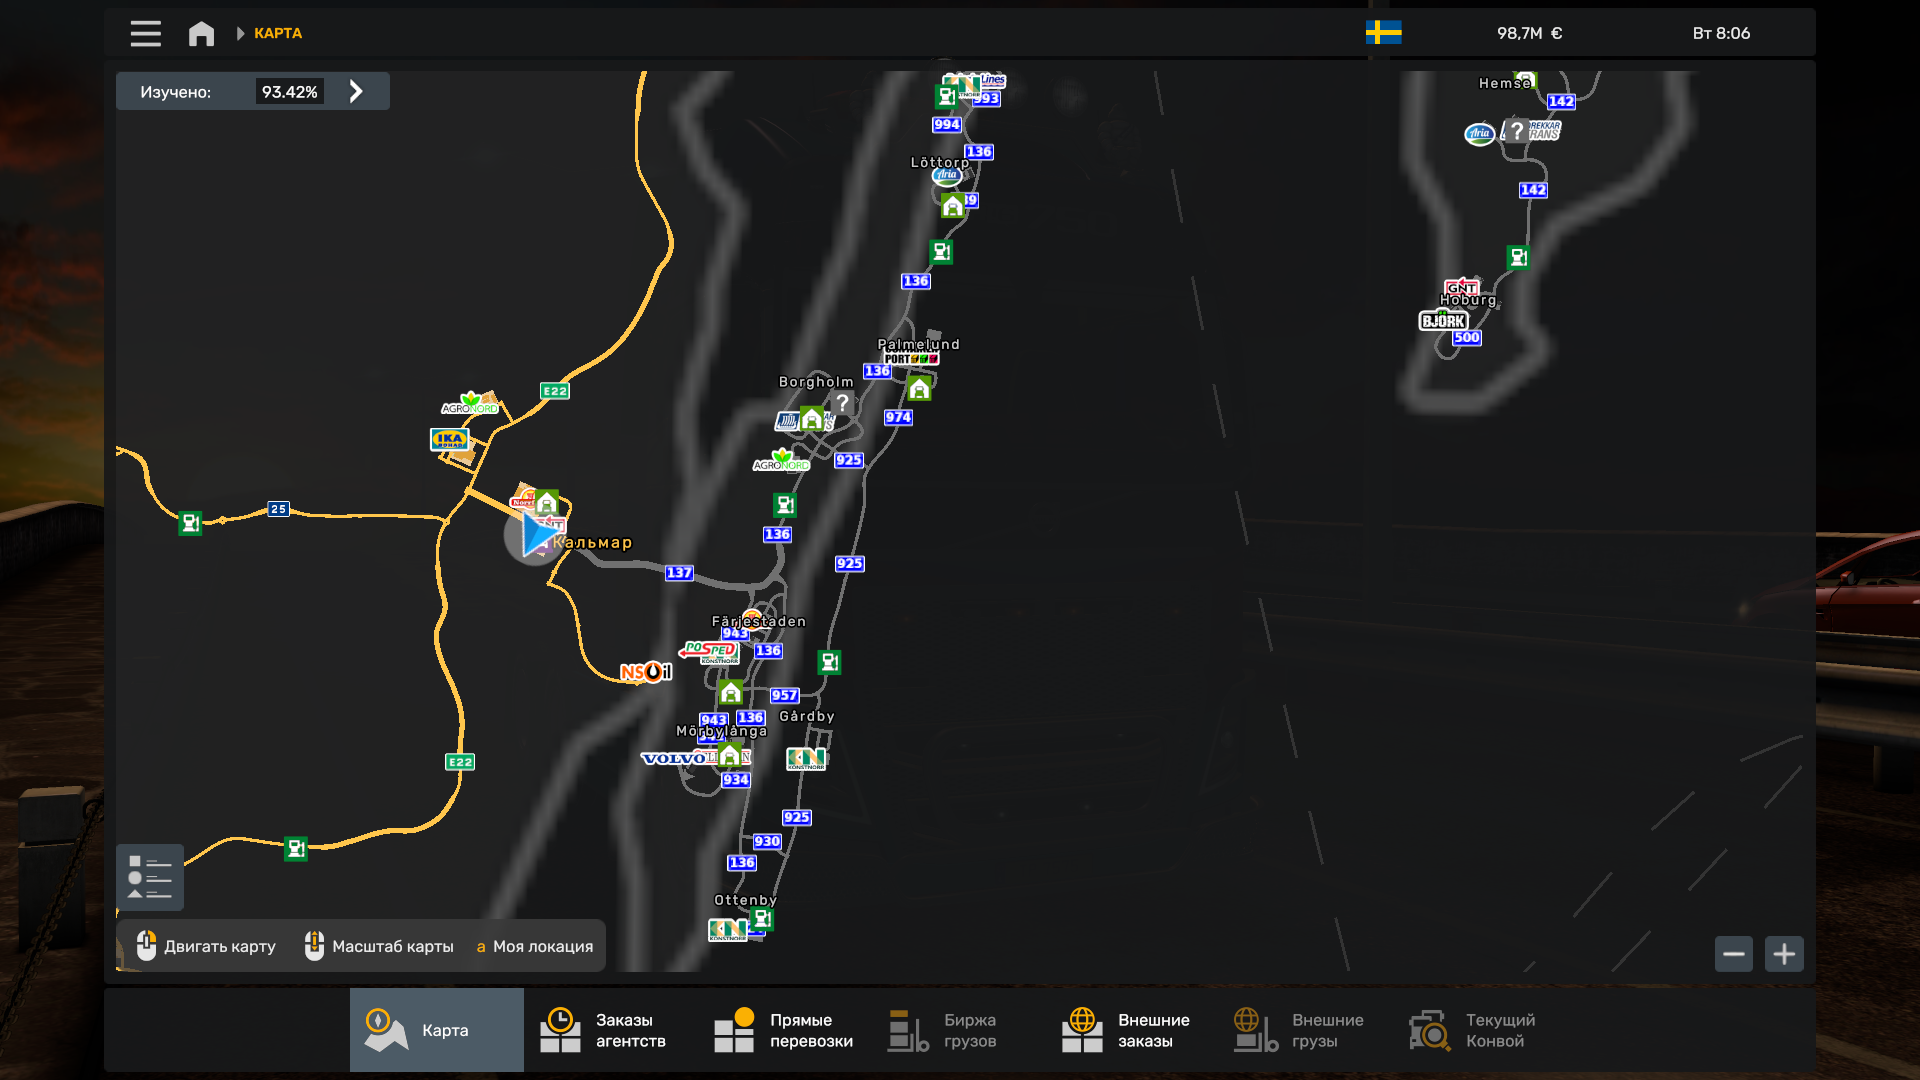Click the Кальмар city label

click(593, 542)
